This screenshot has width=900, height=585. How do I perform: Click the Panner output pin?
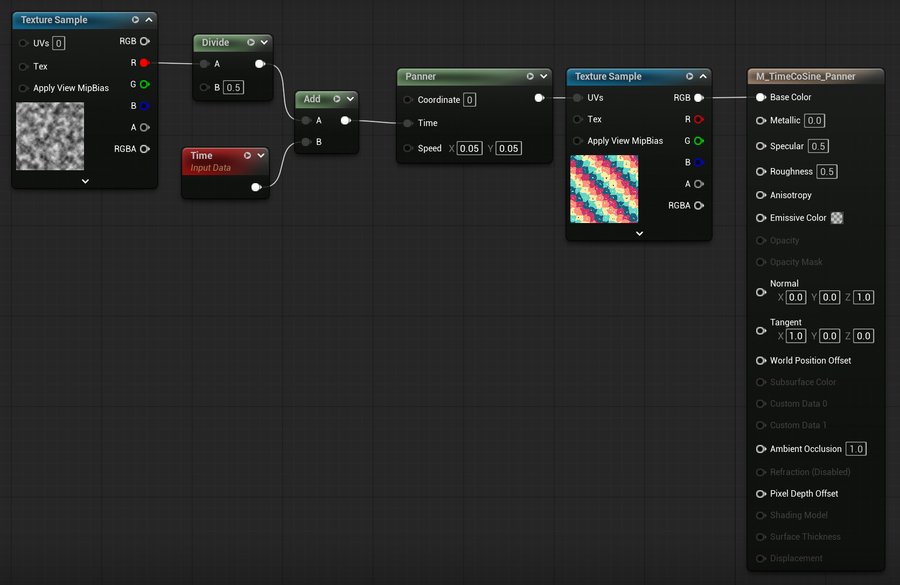click(539, 98)
